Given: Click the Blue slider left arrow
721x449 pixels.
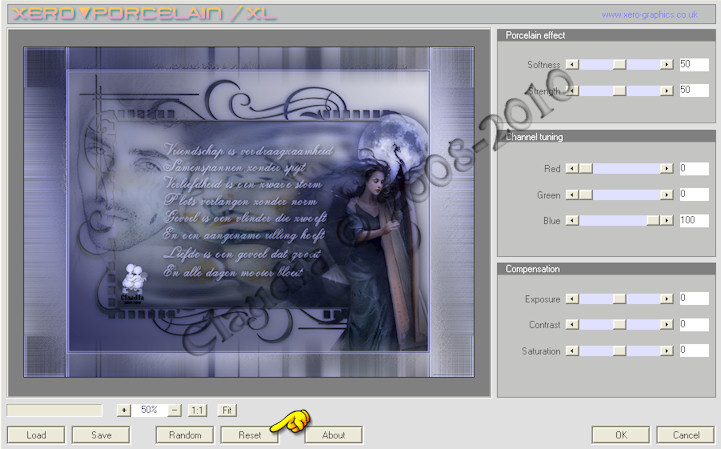Looking at the screenshot, I should 572,220.
